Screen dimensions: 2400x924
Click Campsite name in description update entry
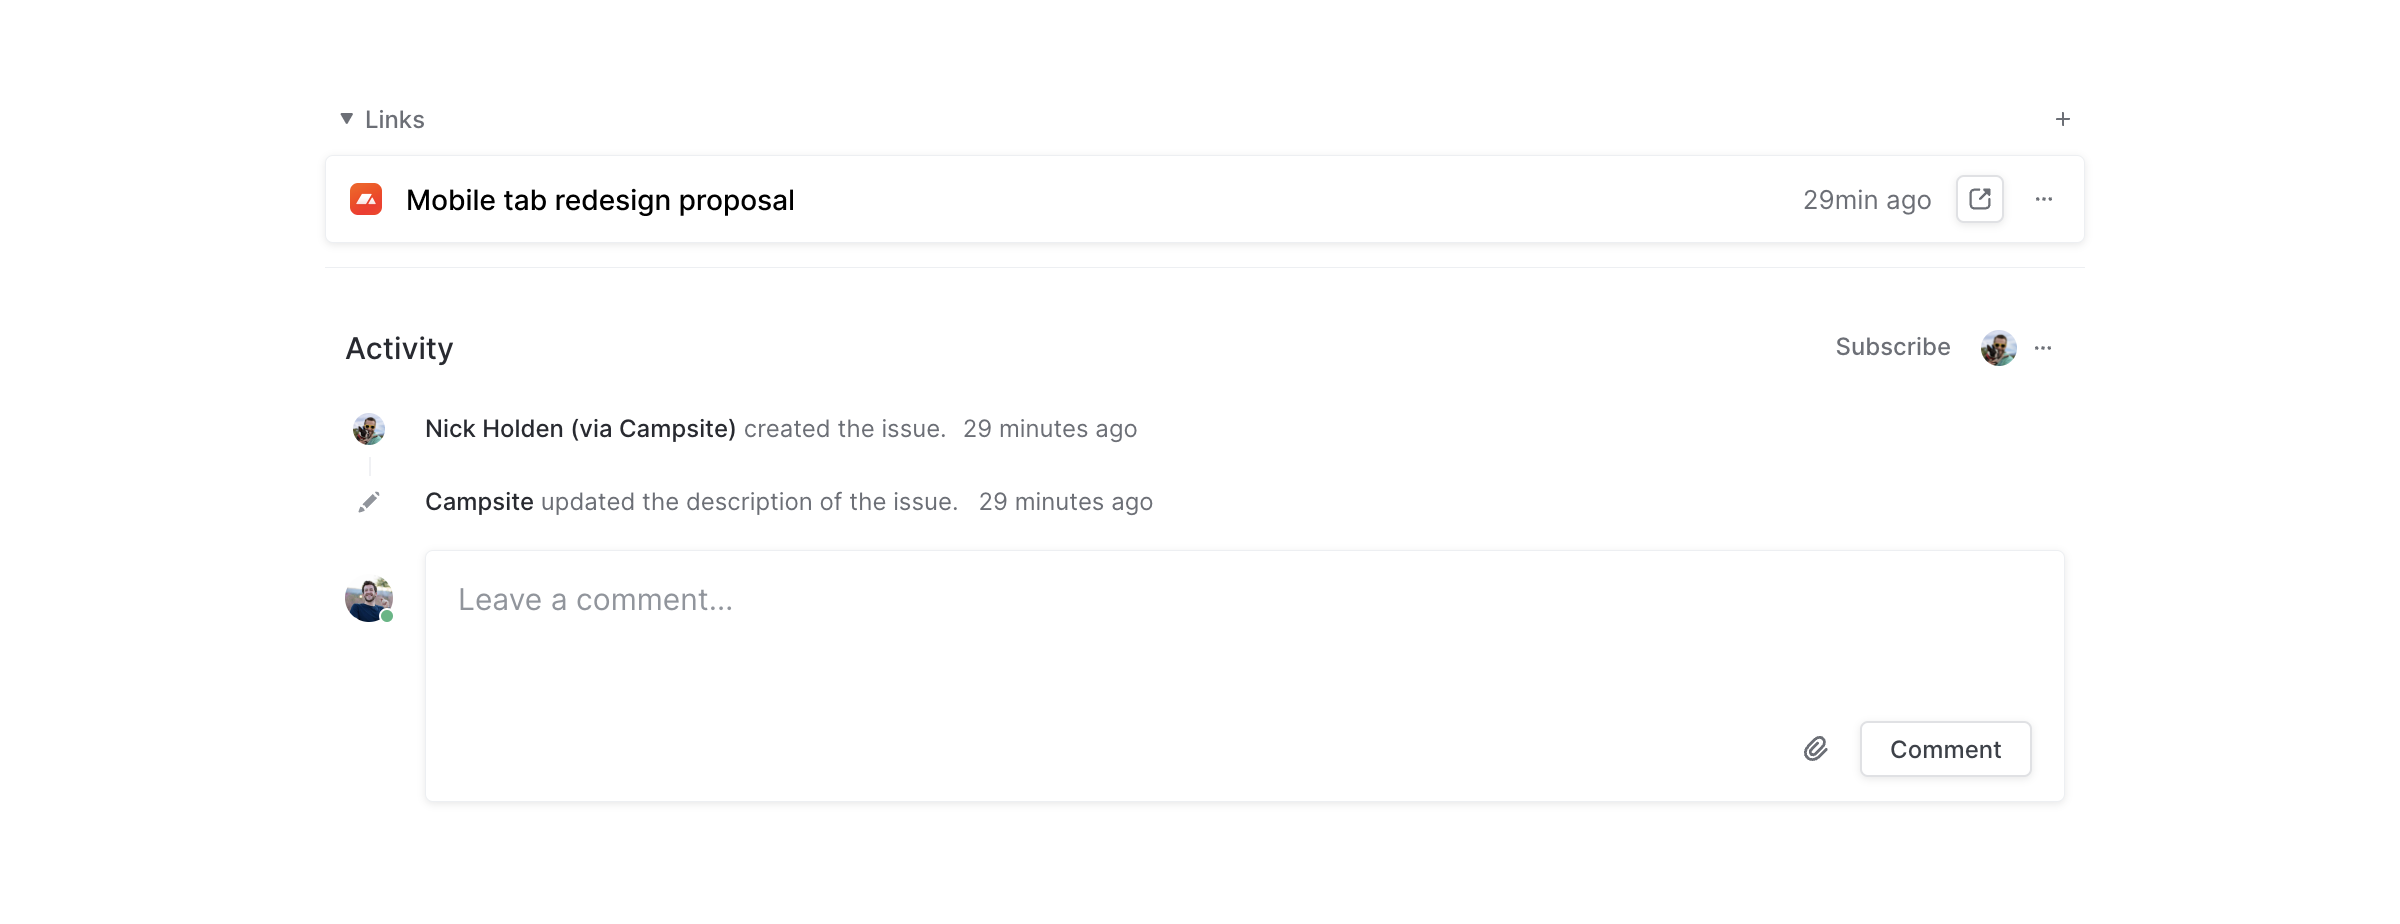click(479, 502)
